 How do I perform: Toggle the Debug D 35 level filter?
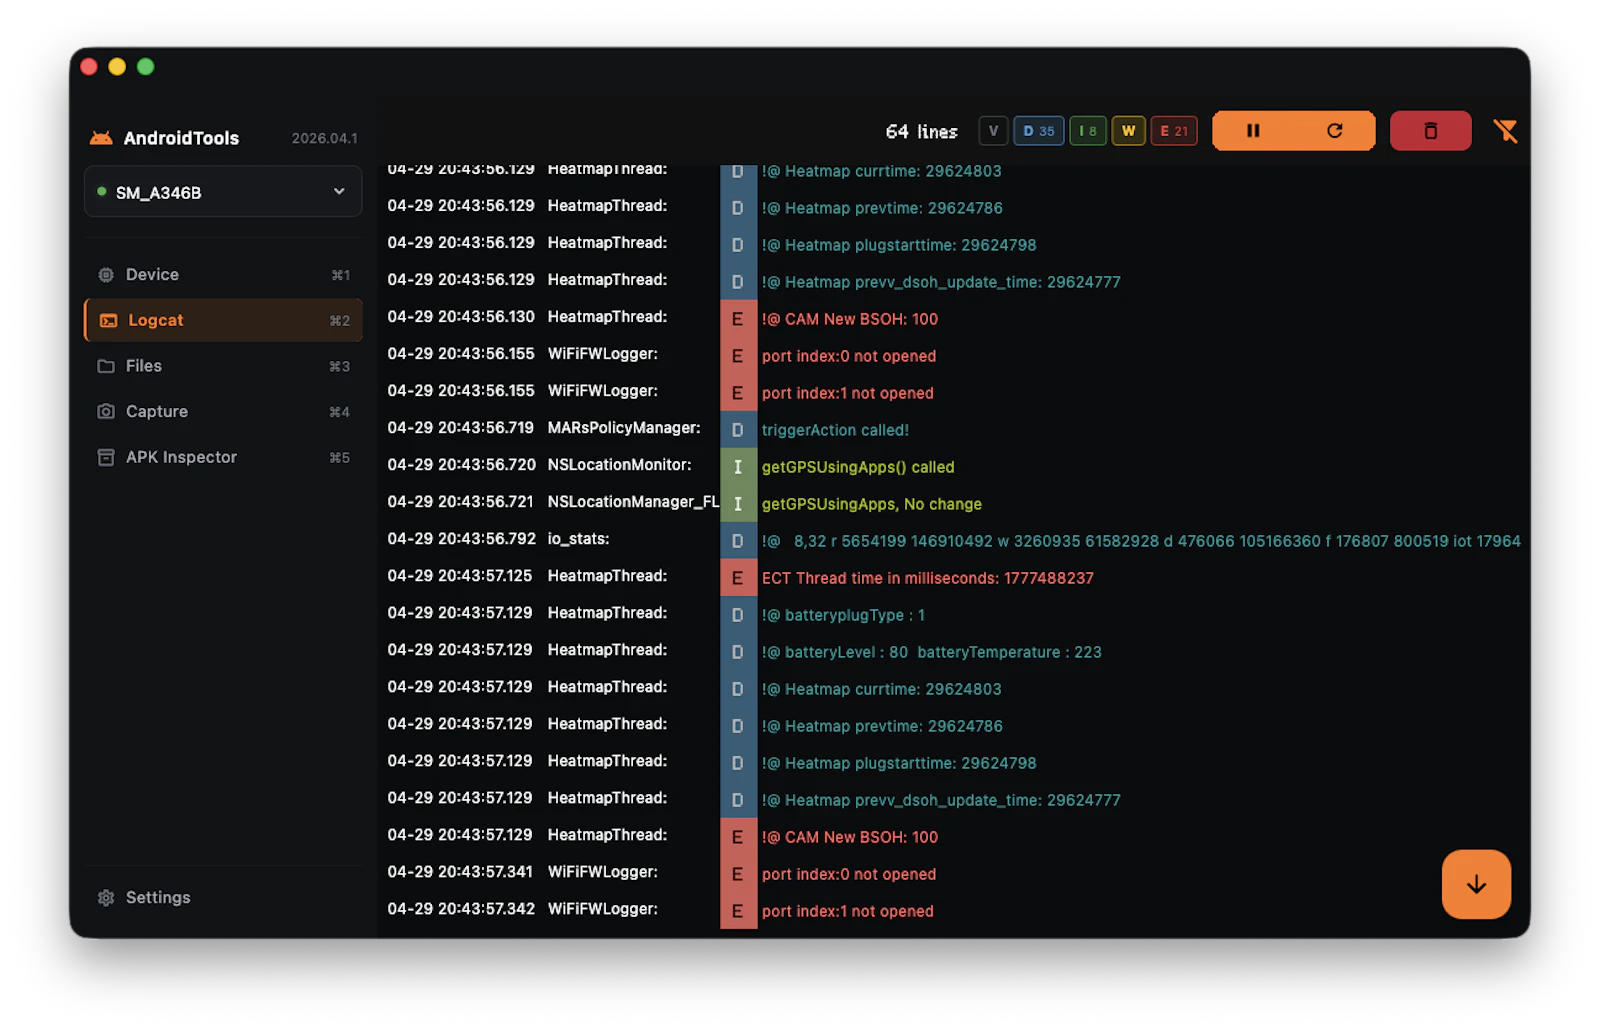[1038, 131]
